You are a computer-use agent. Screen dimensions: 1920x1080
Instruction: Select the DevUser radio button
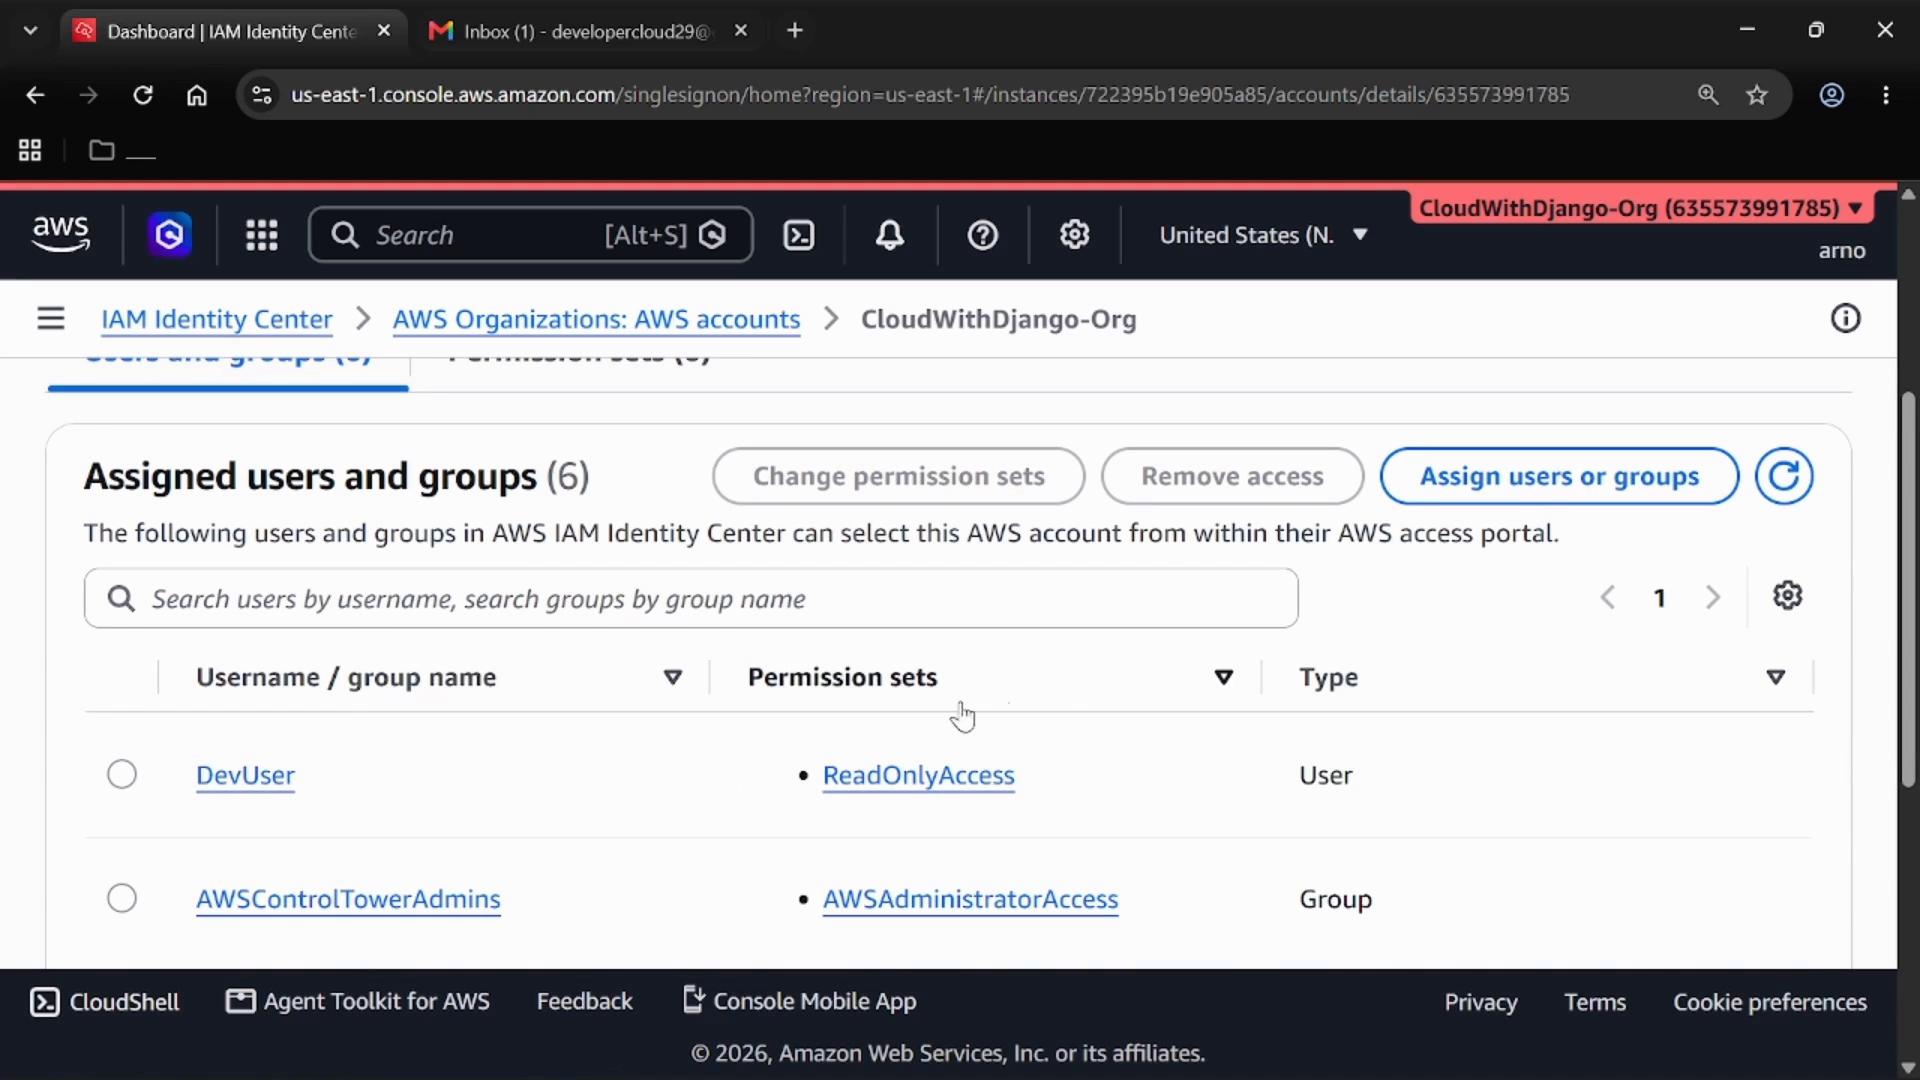(122, 775)
